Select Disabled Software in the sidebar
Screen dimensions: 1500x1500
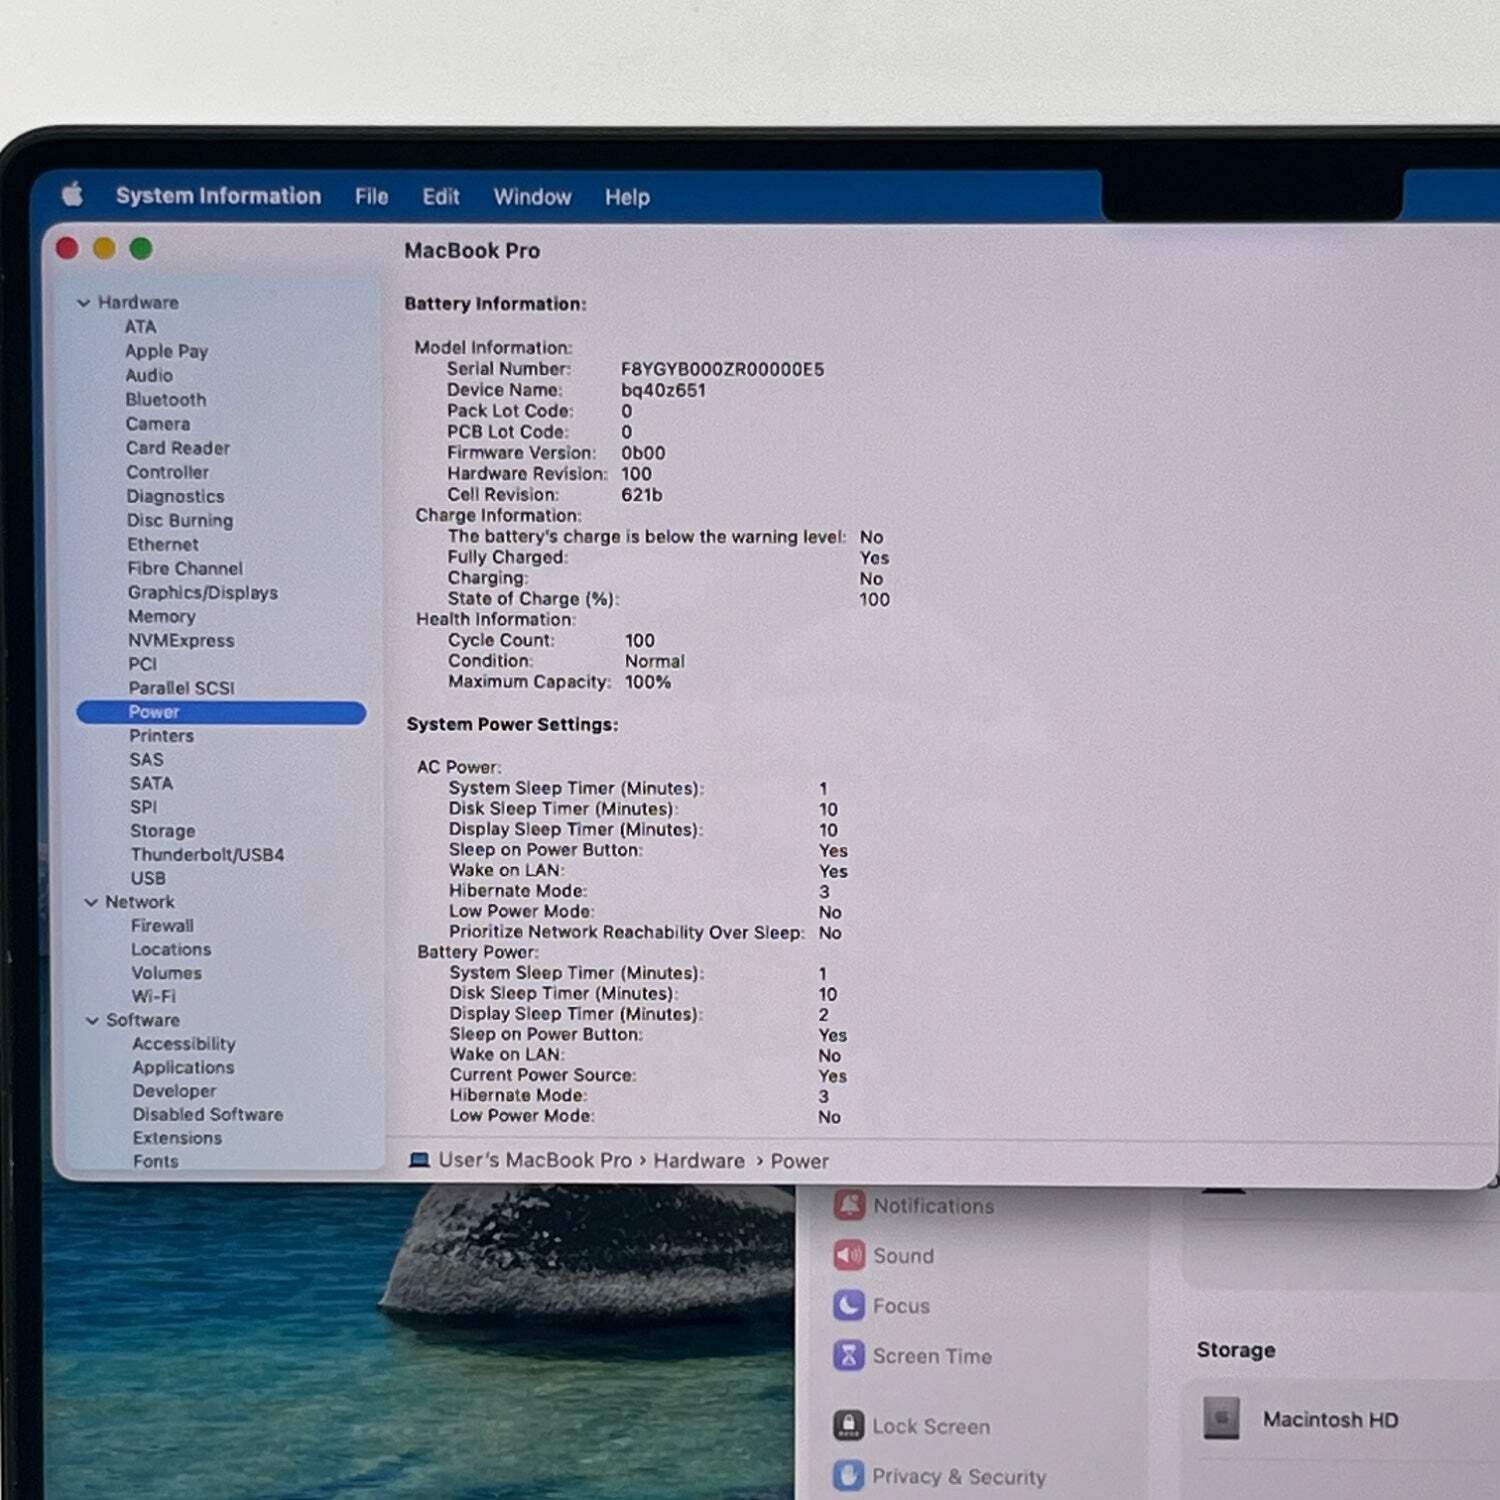tap(208, 1114)
